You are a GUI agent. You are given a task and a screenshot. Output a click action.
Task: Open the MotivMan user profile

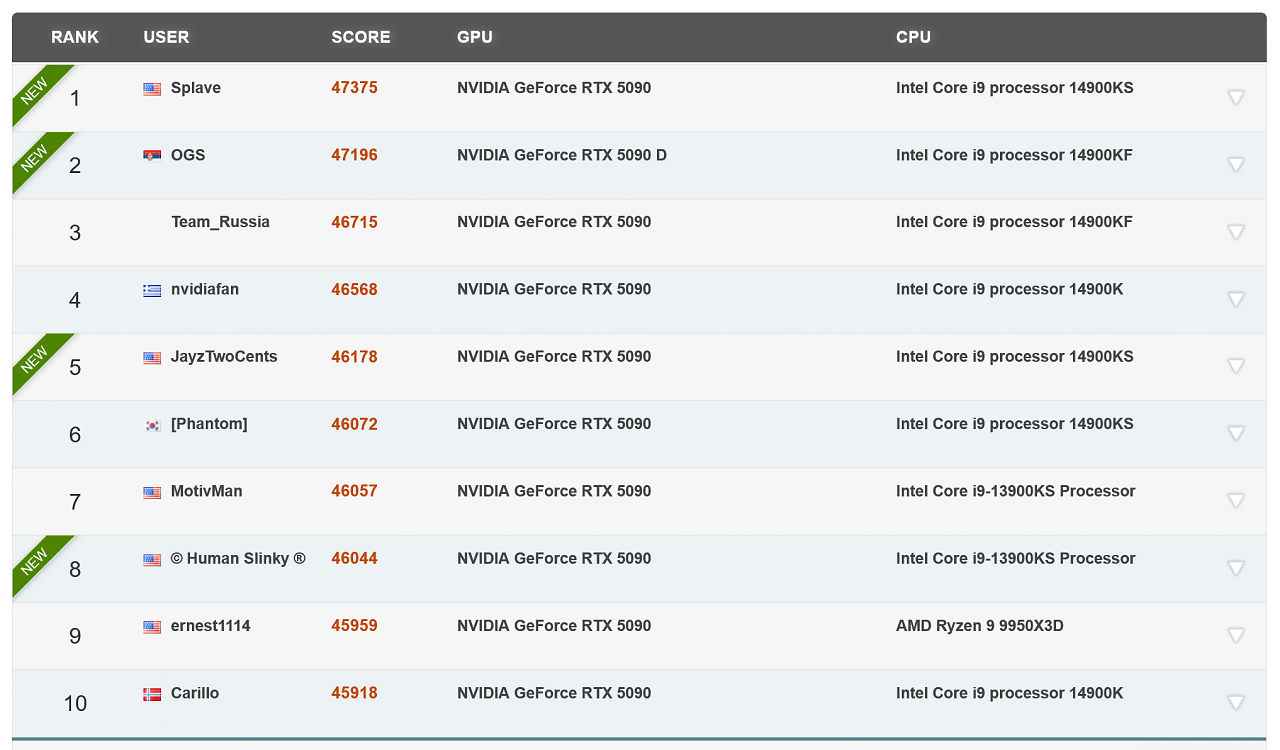pyautogui.click(x=207, y=491)
